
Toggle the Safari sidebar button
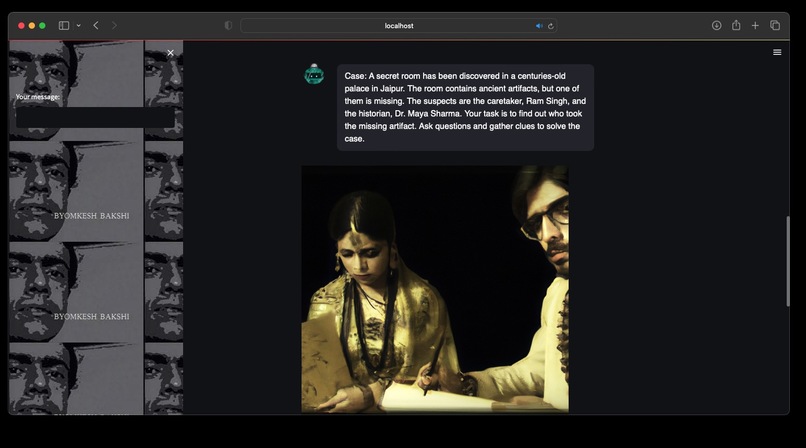point(64,25)
